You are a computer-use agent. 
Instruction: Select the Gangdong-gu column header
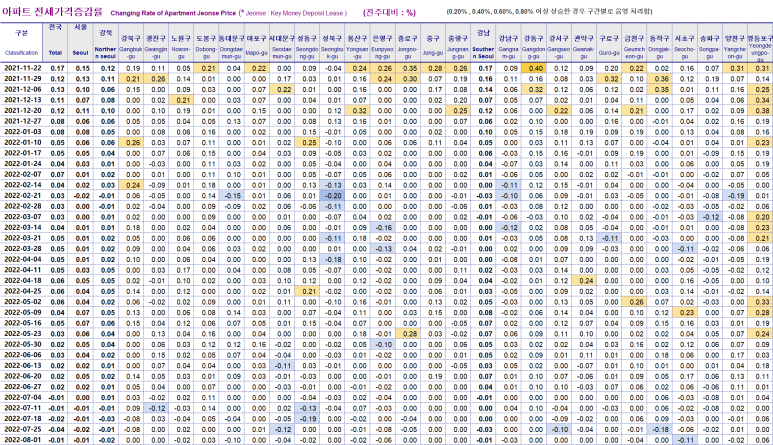(x=533, y=42)
